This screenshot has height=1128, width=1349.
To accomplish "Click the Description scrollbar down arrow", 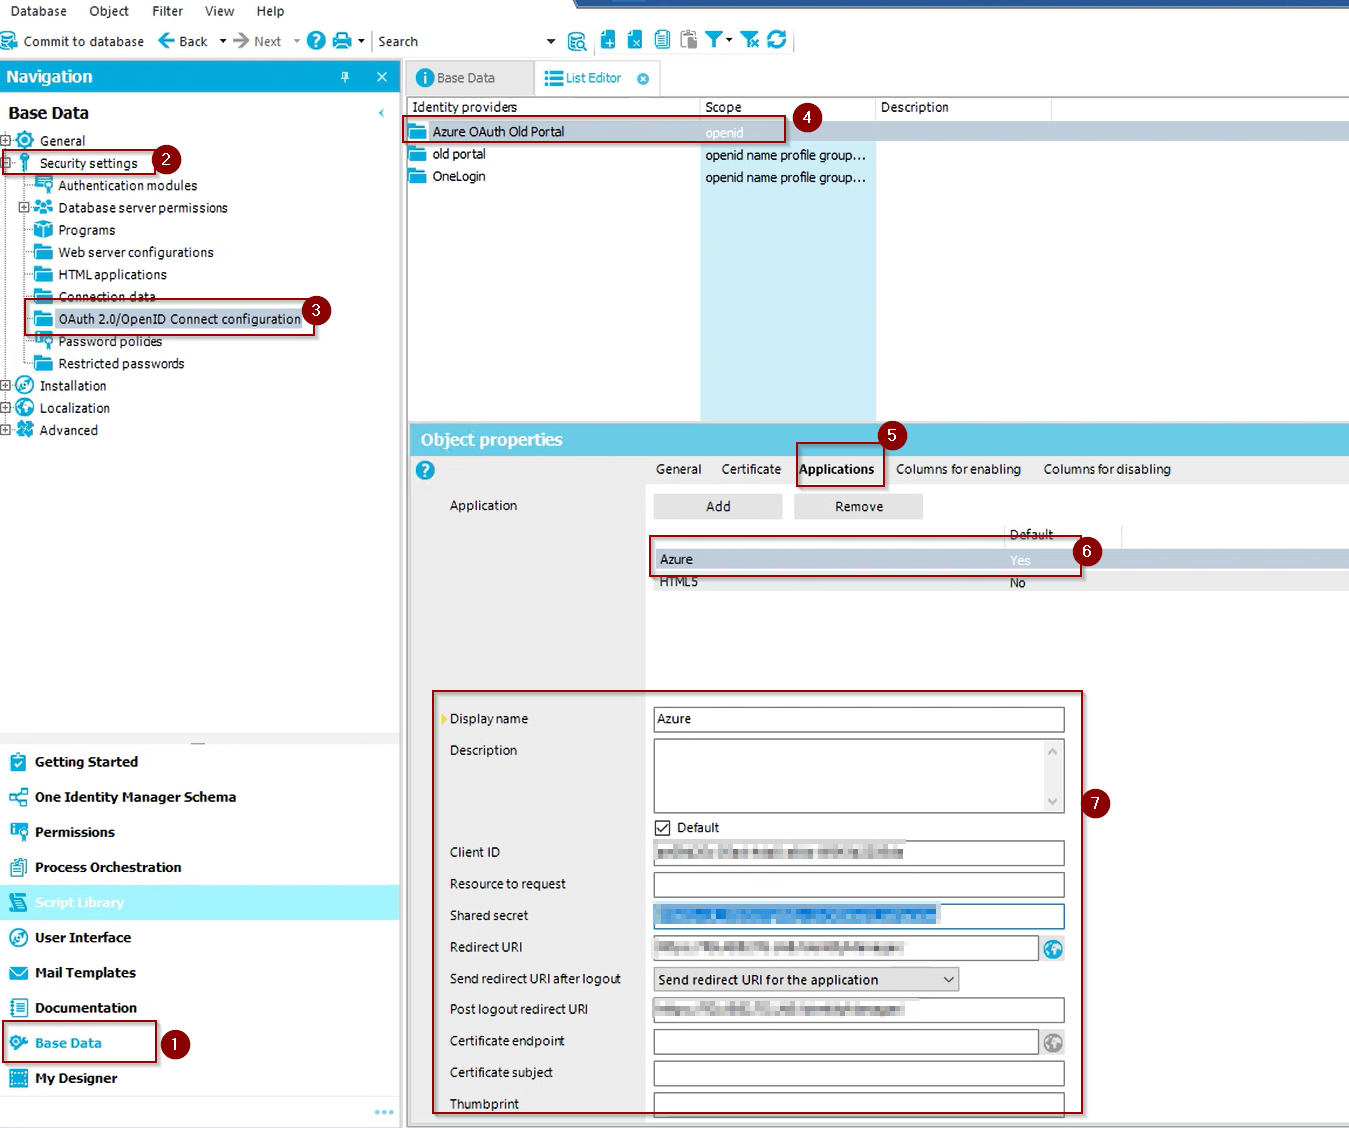I will 1052,801.
